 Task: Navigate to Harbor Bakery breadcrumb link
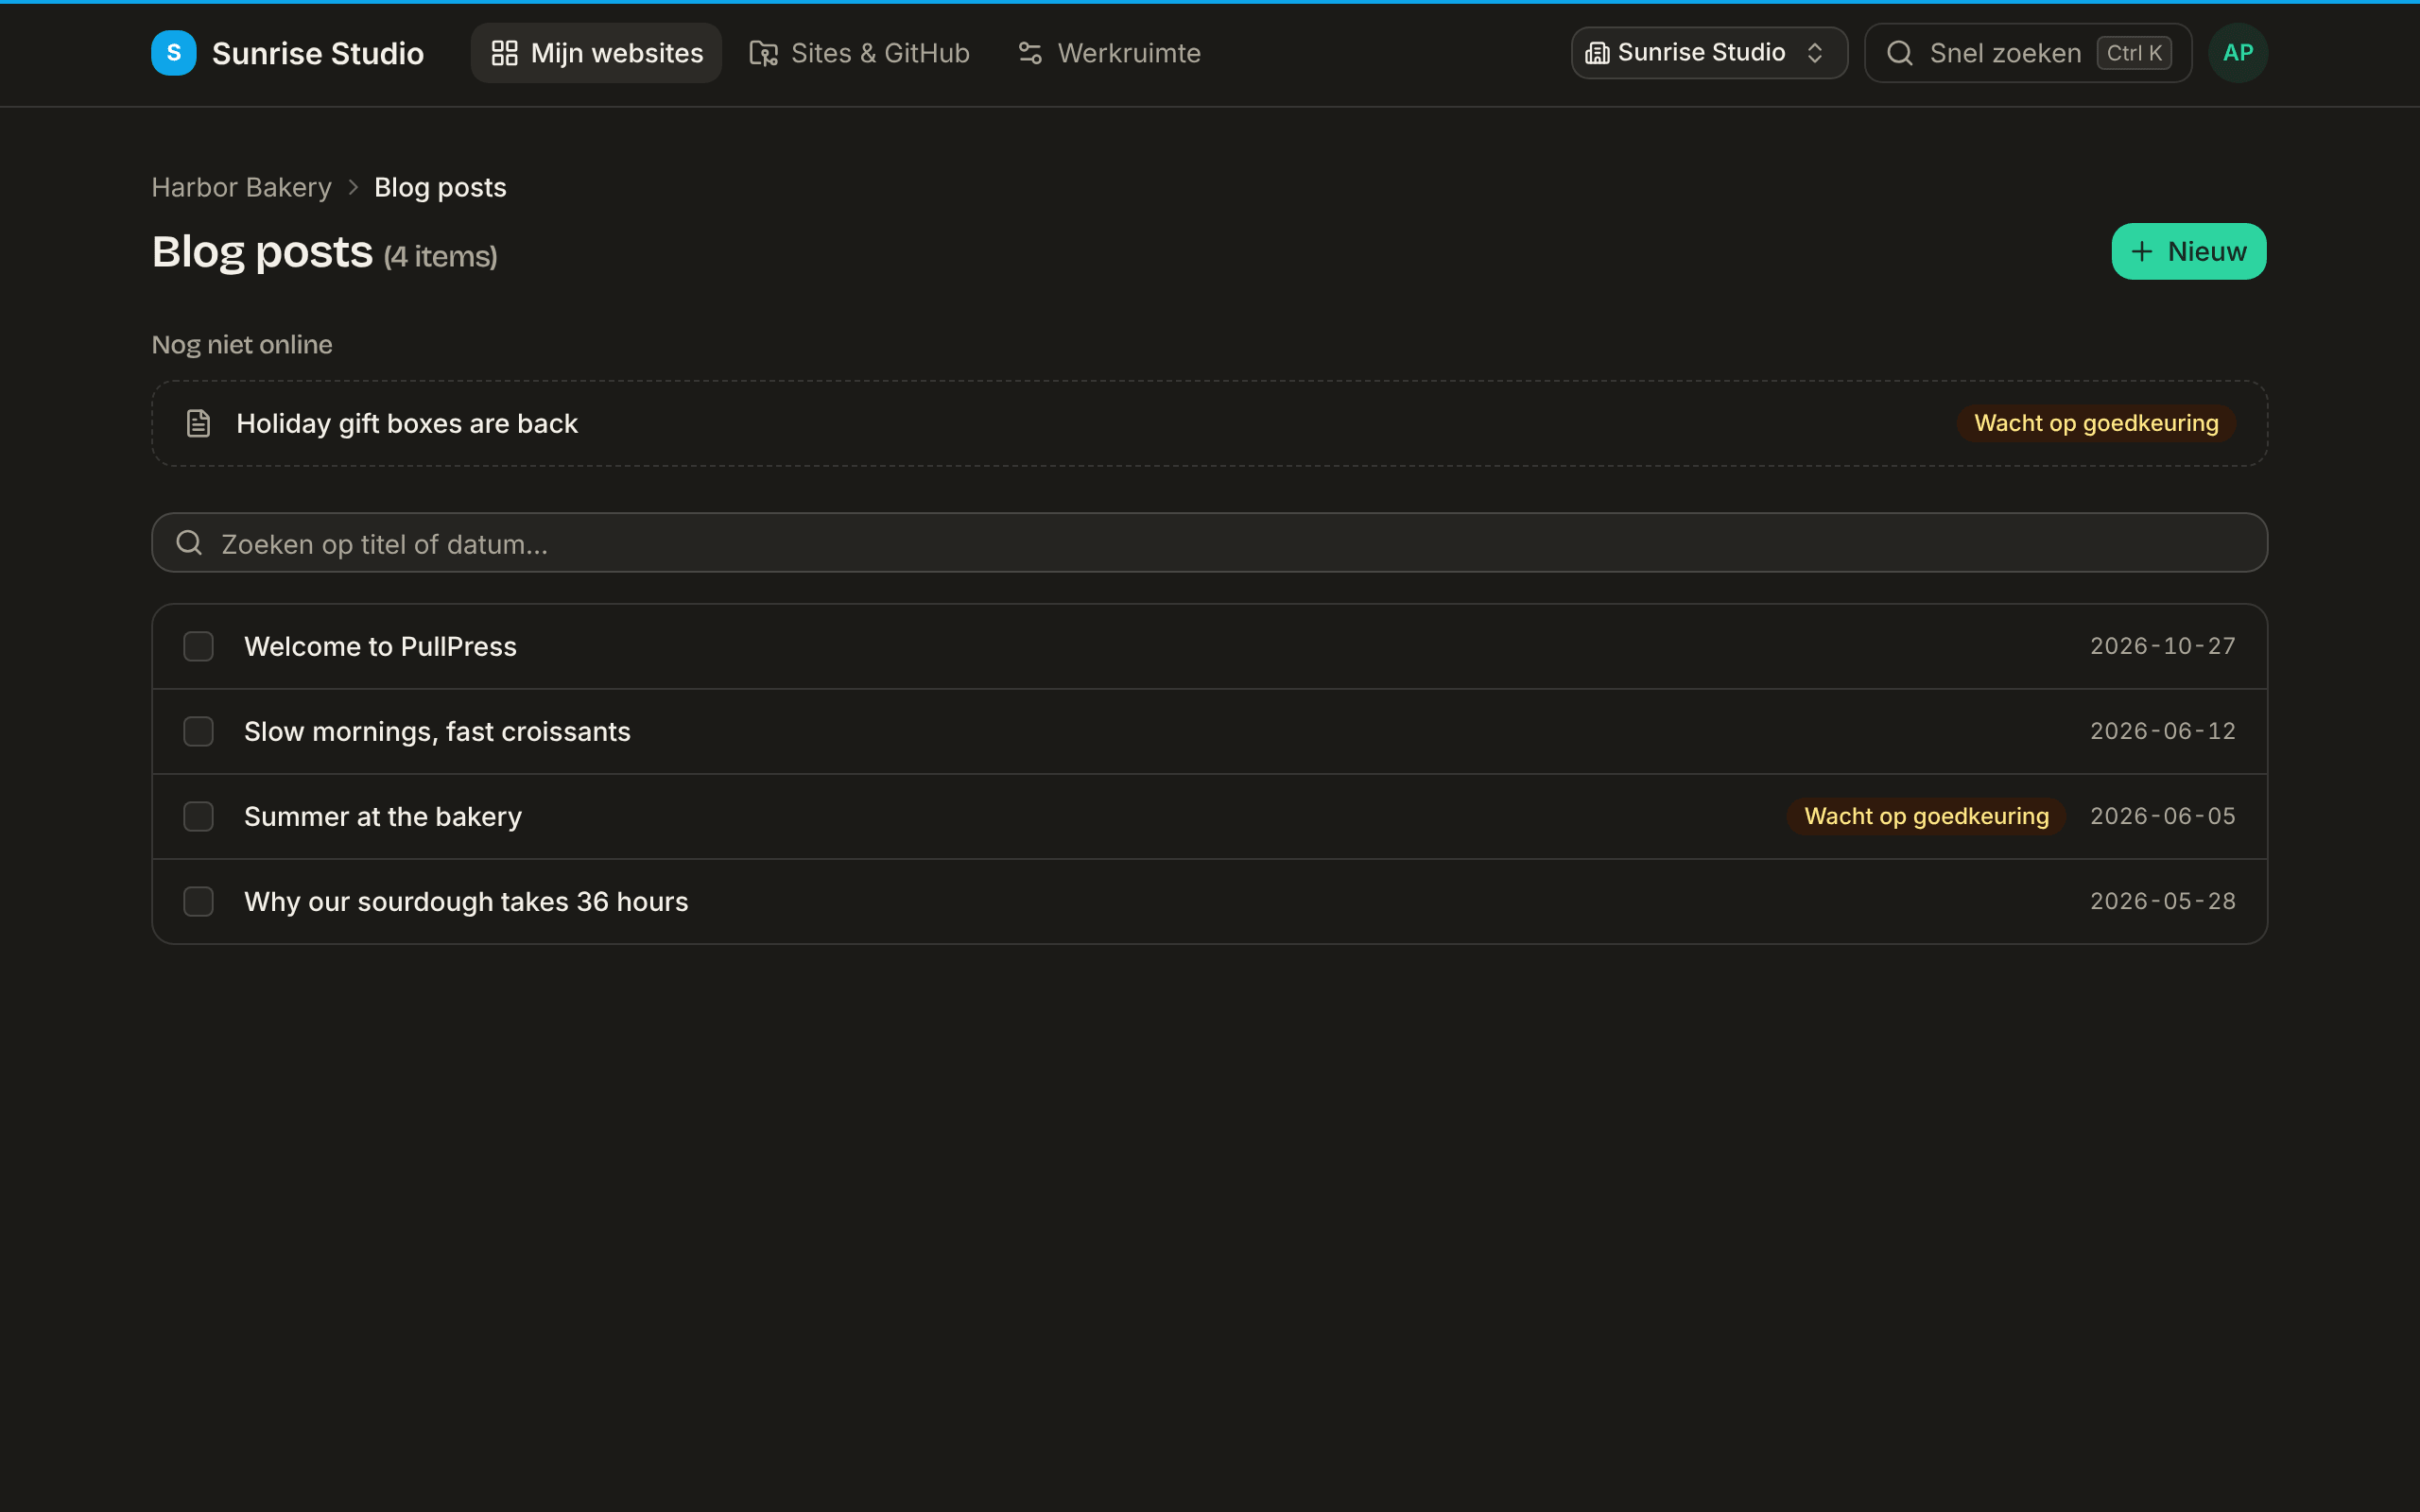coord(241,187)
